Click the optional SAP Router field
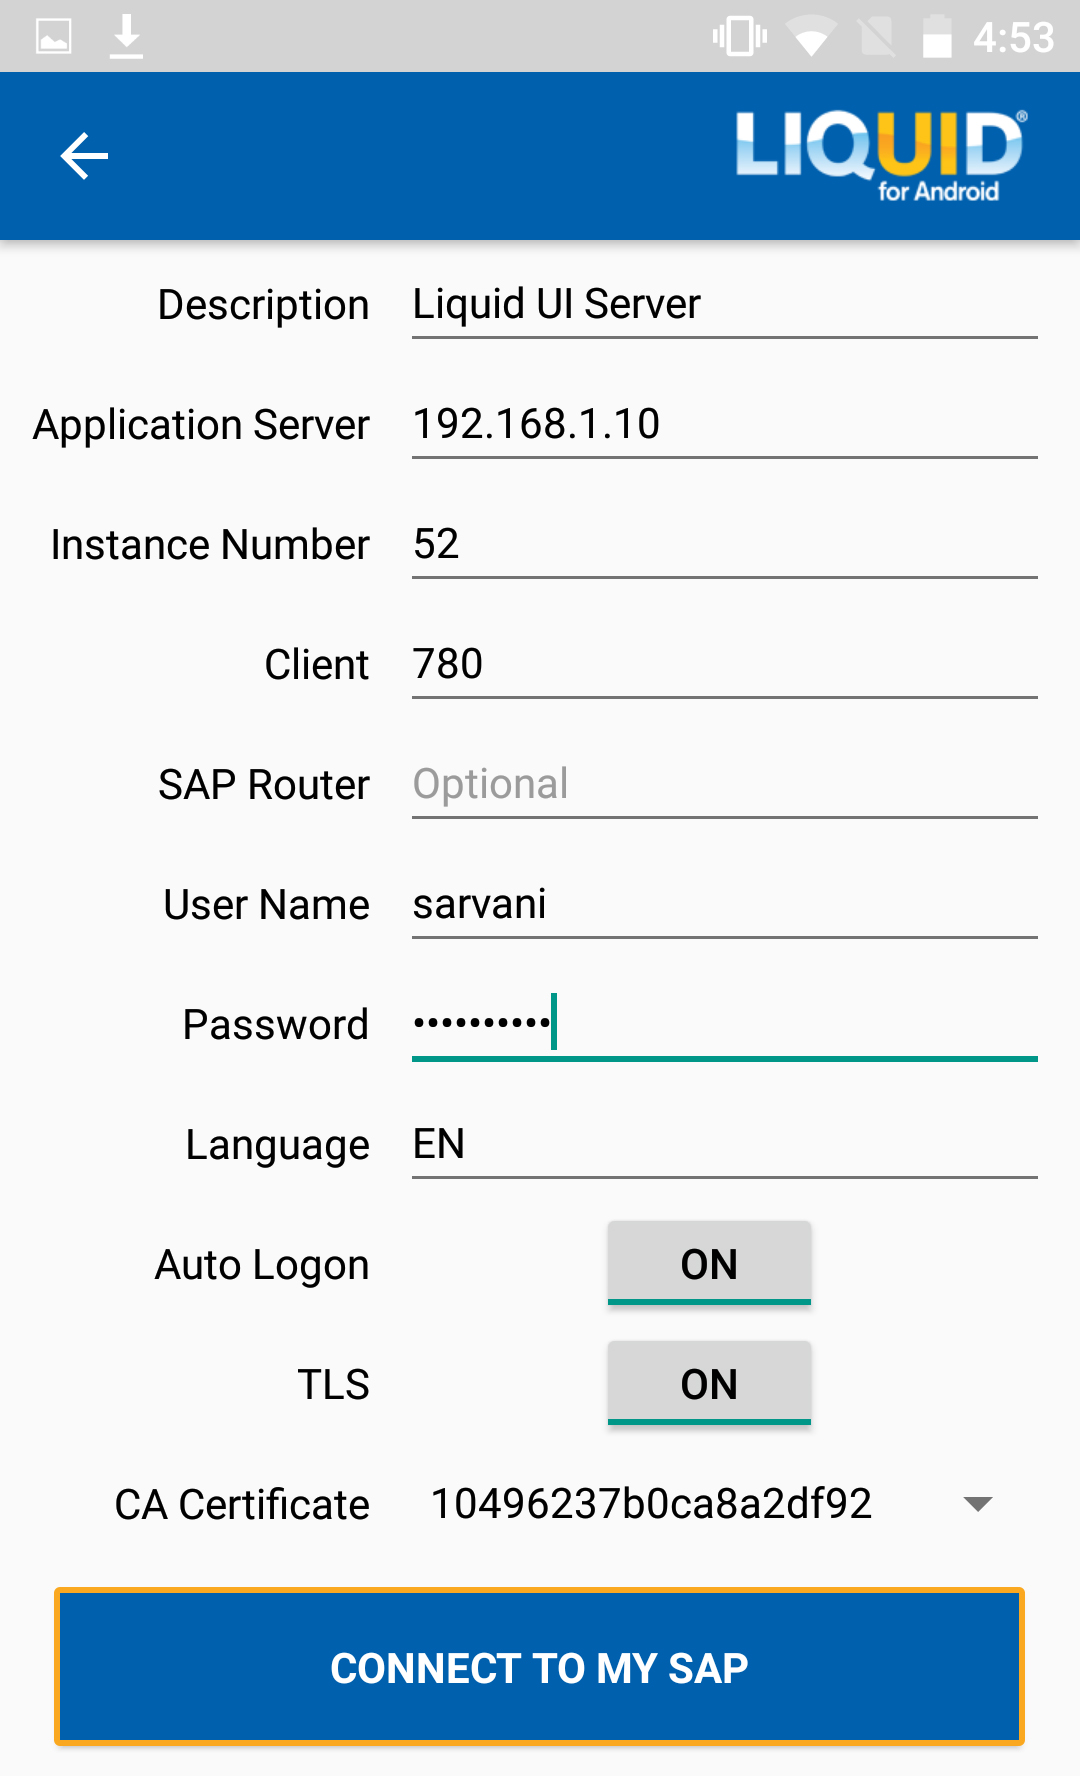 point(724,785)
